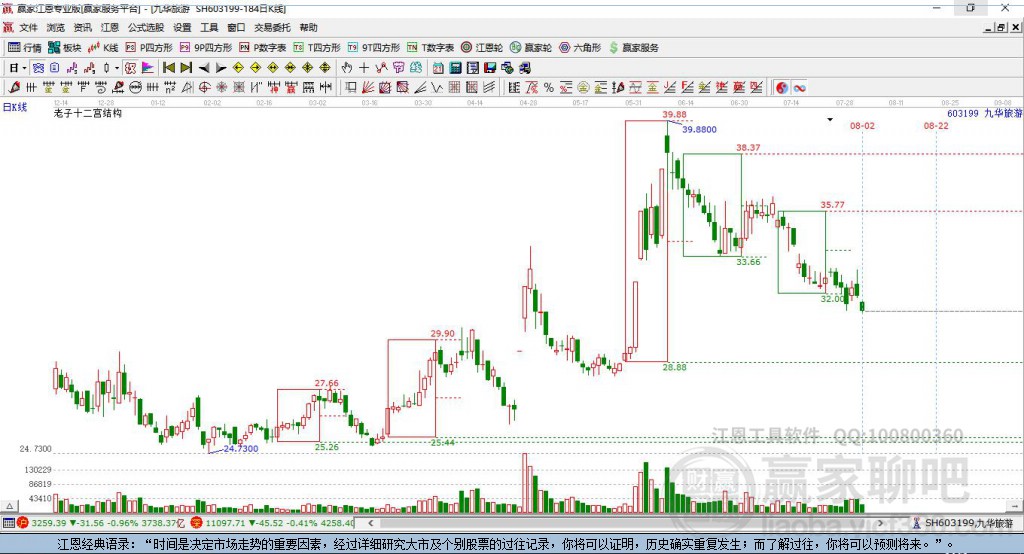Open the 帮助 menu
Screen dimensions: 1024x554
point(308,27)
